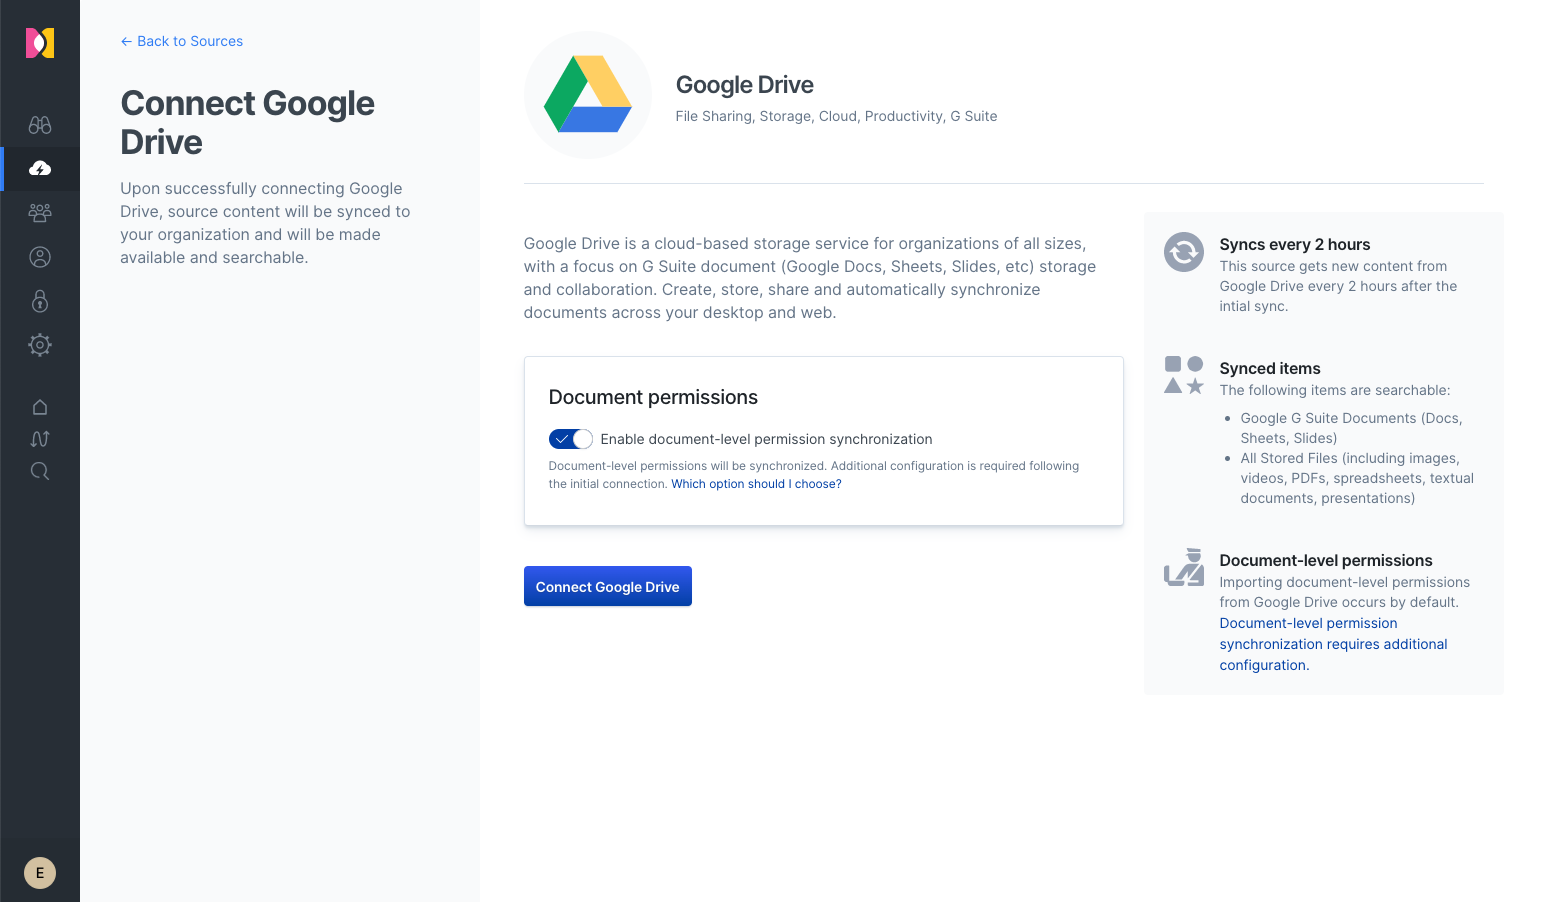Open the user avatar labeled E
Image resolution: width=1546 pixels, height=902 pixels.
[x=40, y=873]
